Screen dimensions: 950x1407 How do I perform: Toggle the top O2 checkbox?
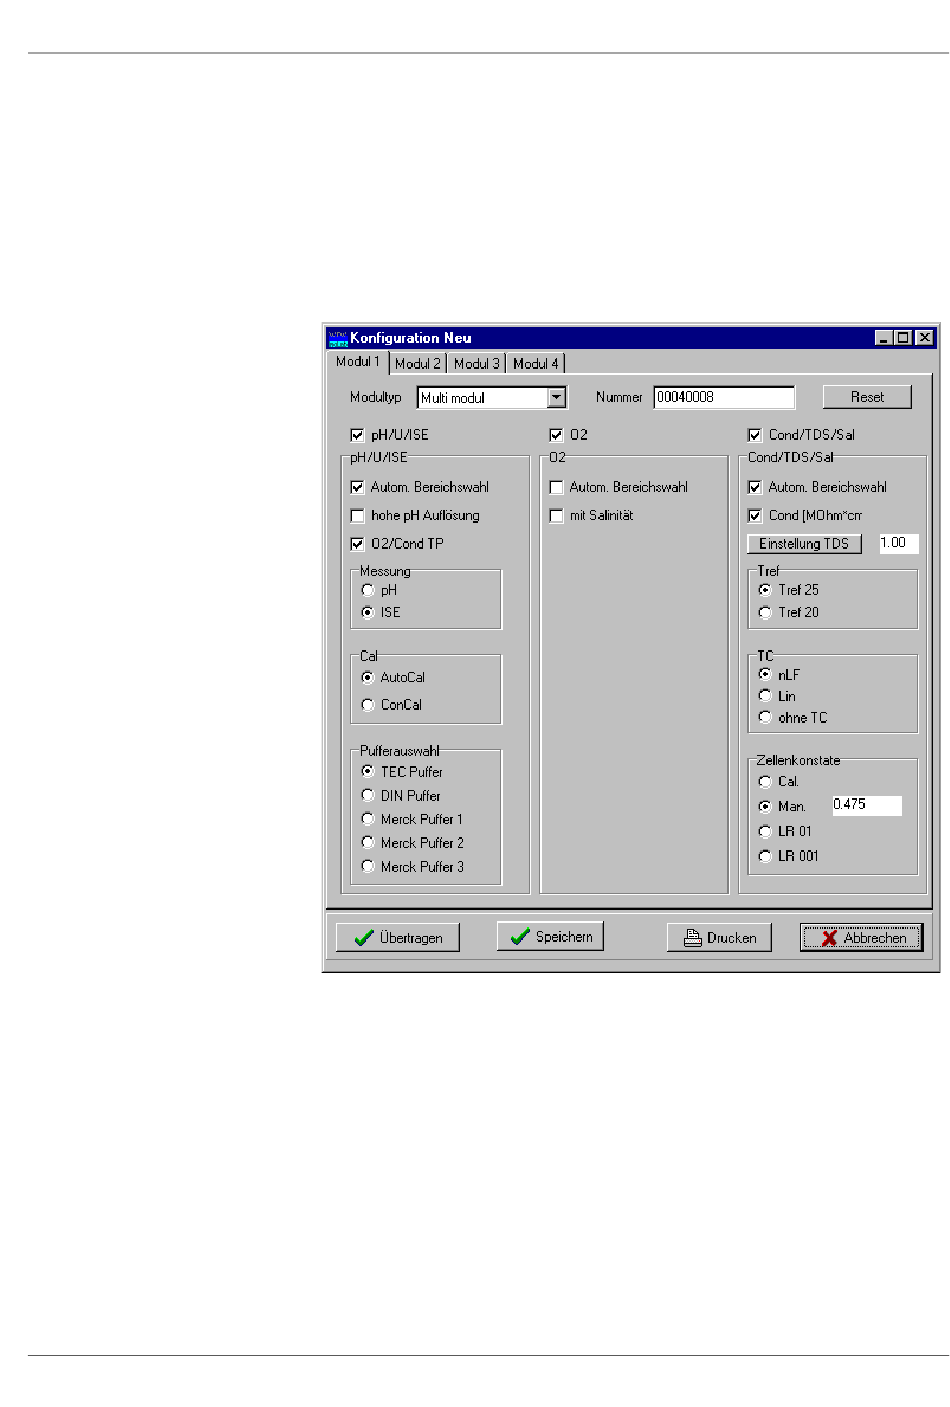556,435
